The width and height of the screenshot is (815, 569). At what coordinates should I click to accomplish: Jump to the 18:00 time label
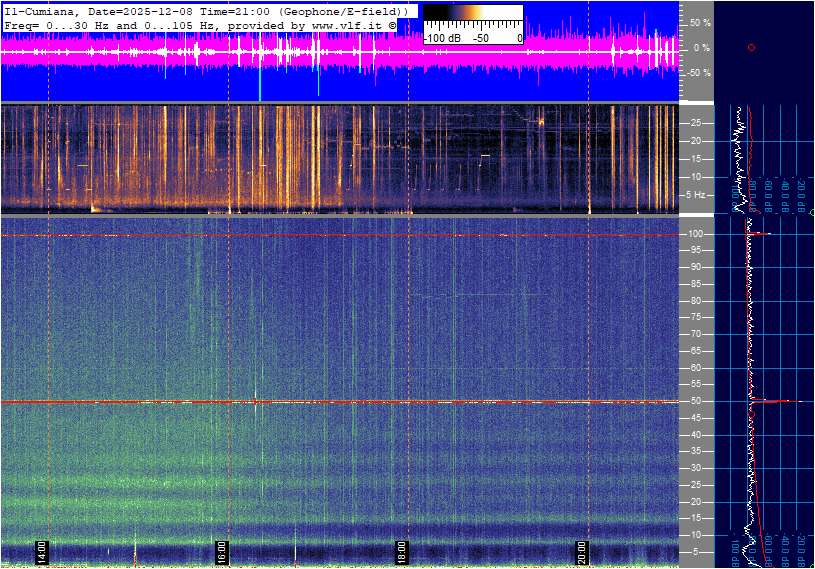point(401,552)
